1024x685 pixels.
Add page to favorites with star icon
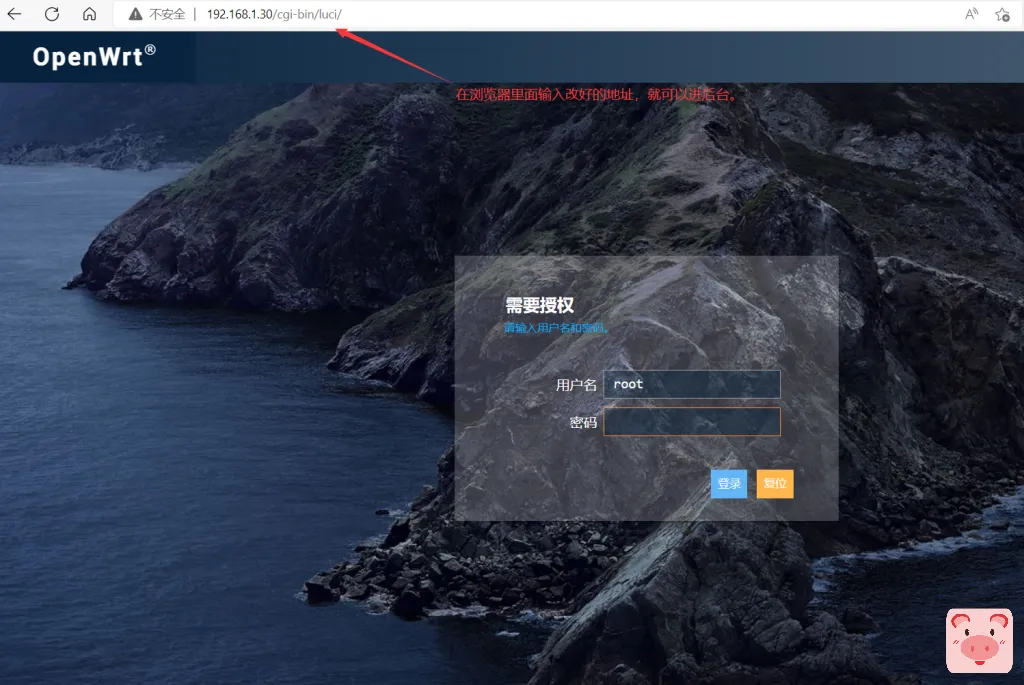click(x=1002, y=14)
